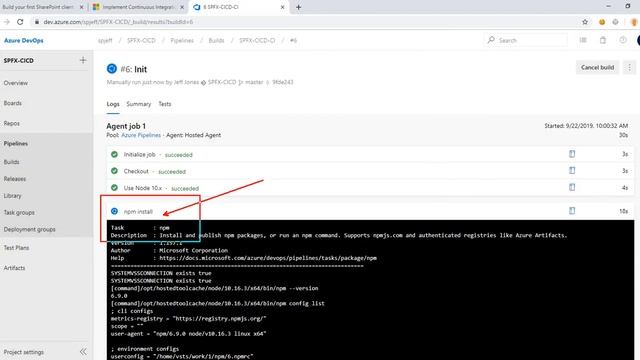Screen dimensions: 640x360
Task: Click the browser extension icon near the address bar
Action: click(602, 22)
